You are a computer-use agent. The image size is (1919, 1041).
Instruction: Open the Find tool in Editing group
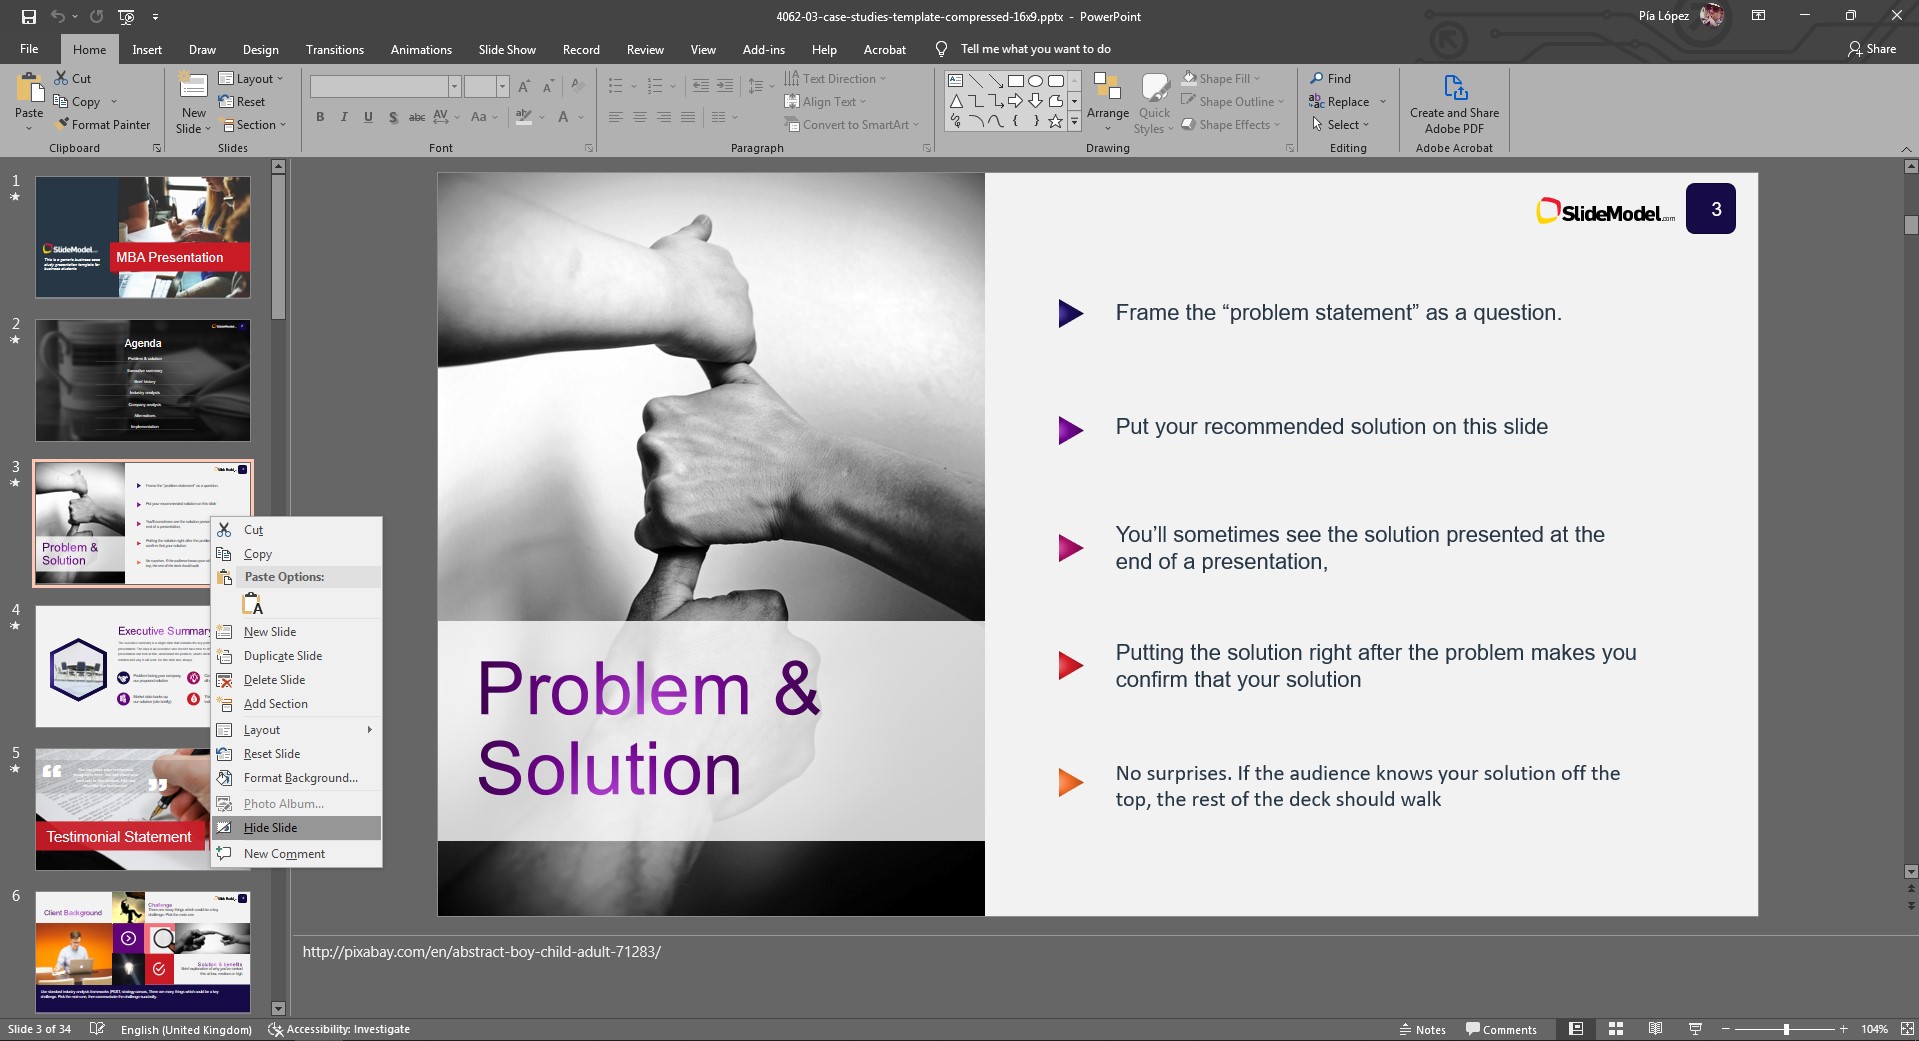coord(1333,78)
